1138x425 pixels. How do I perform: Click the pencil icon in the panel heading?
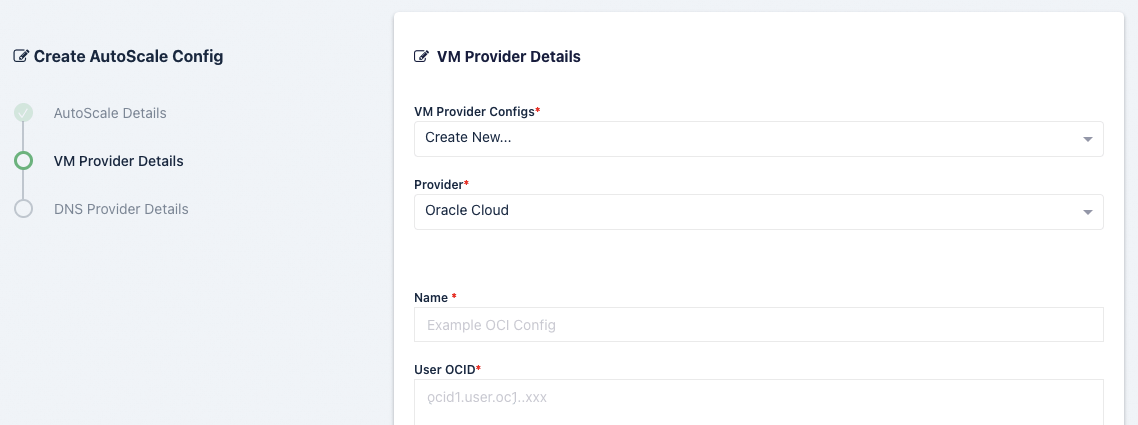[422, 57]
